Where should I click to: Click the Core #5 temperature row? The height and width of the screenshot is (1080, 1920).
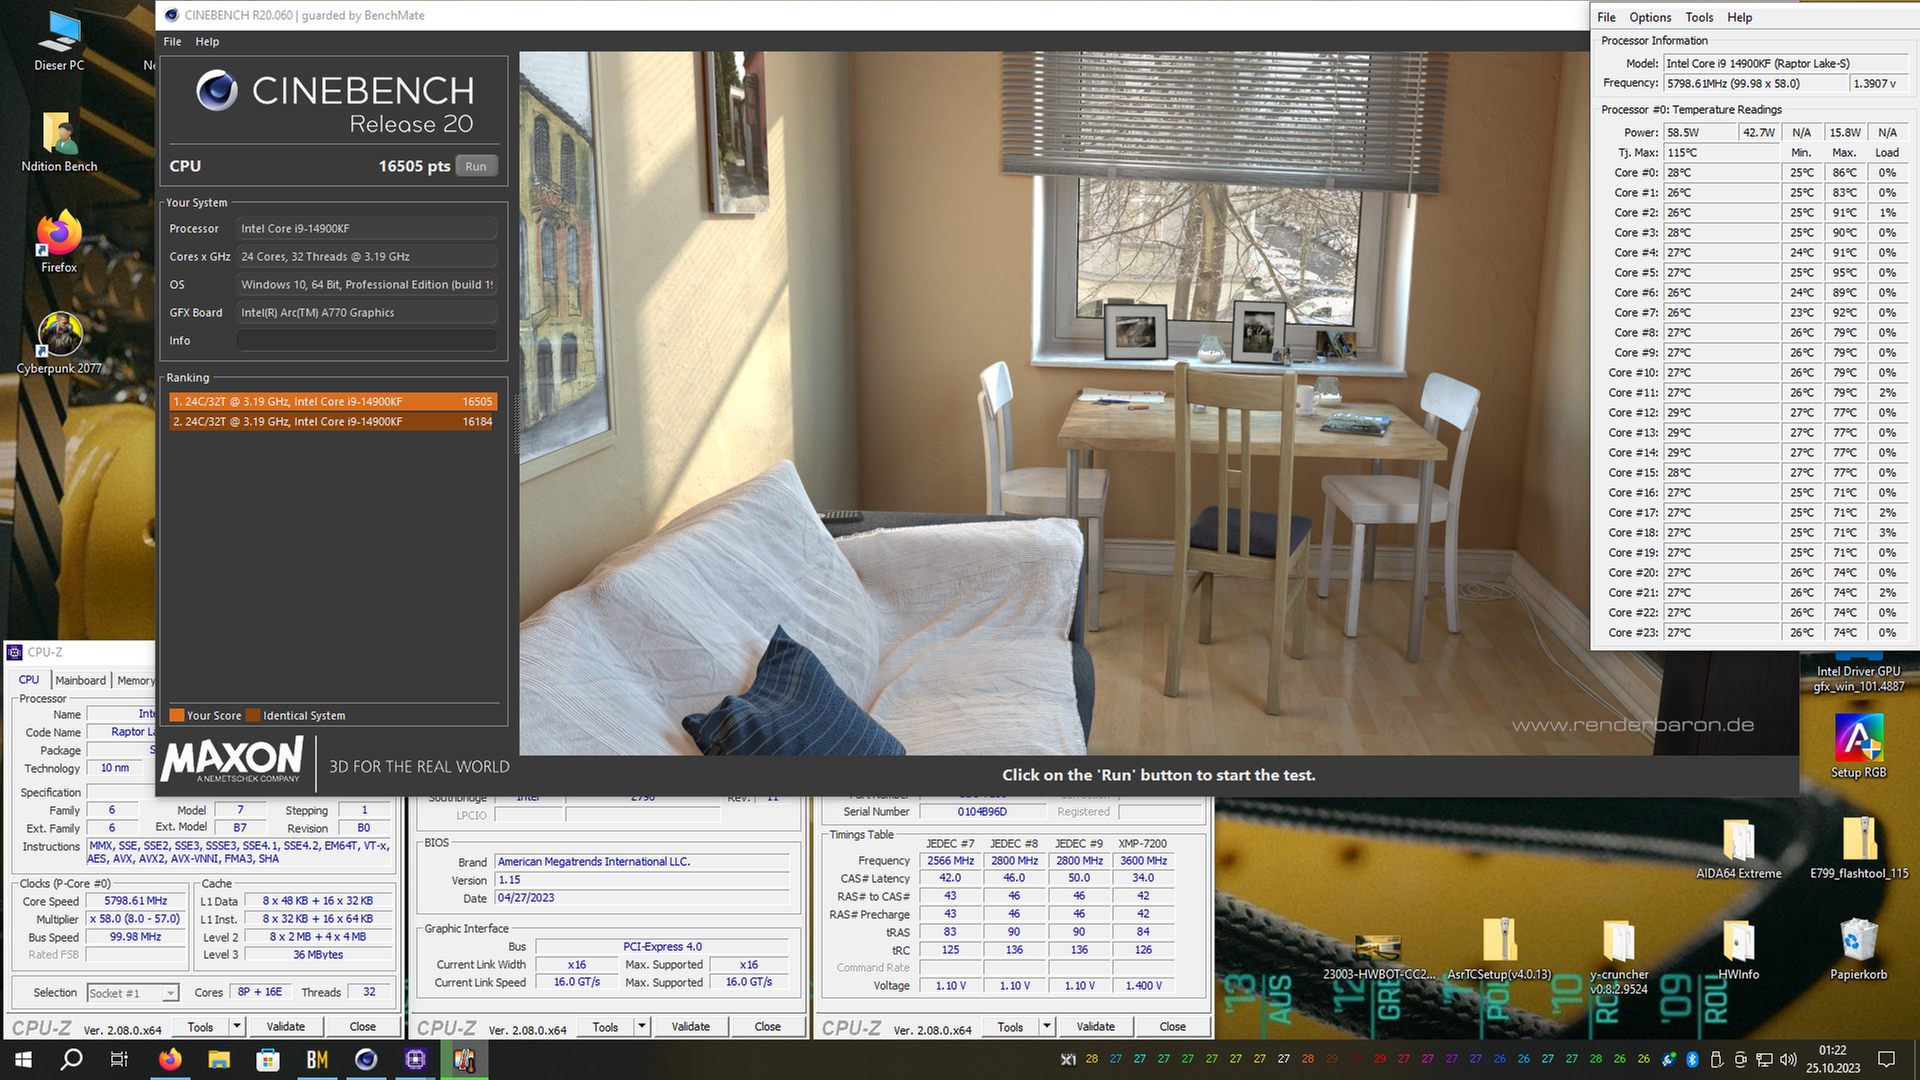(x=1754, y=272)
